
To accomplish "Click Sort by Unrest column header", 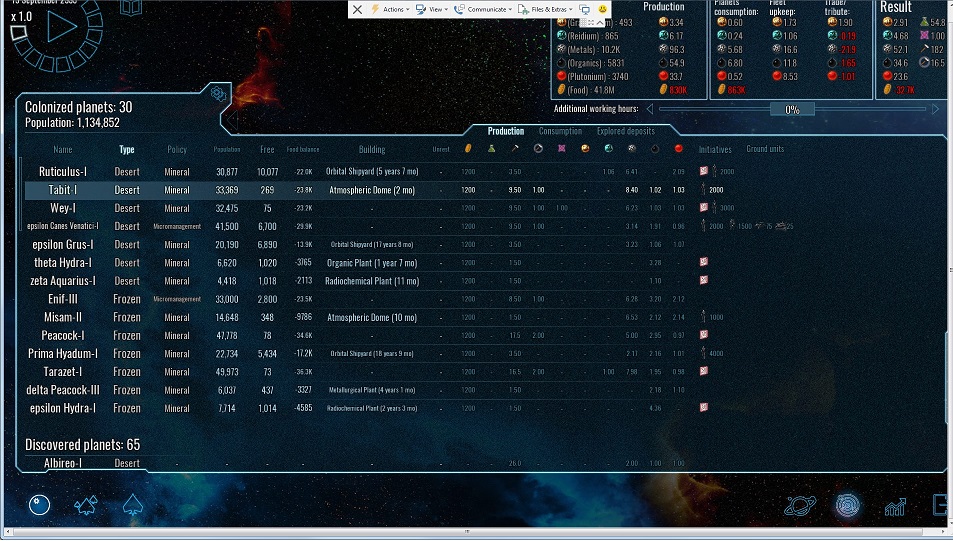I will pyautogui.click(x=441, y=149).
